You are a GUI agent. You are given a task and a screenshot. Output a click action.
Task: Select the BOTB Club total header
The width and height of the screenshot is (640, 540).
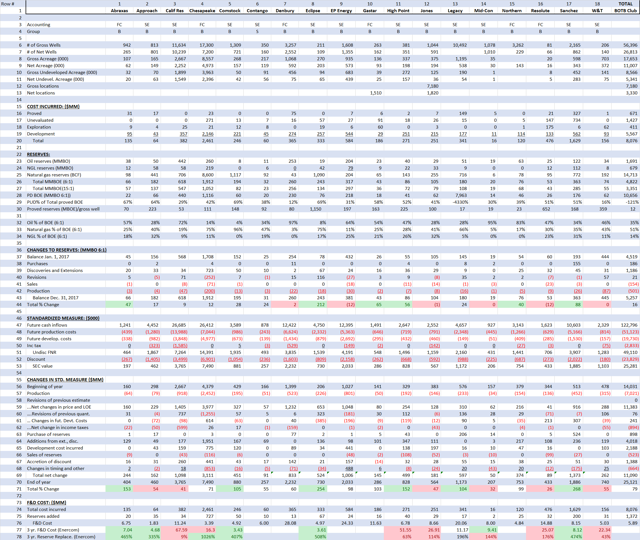pyautogui.click(x=626, y=11)
